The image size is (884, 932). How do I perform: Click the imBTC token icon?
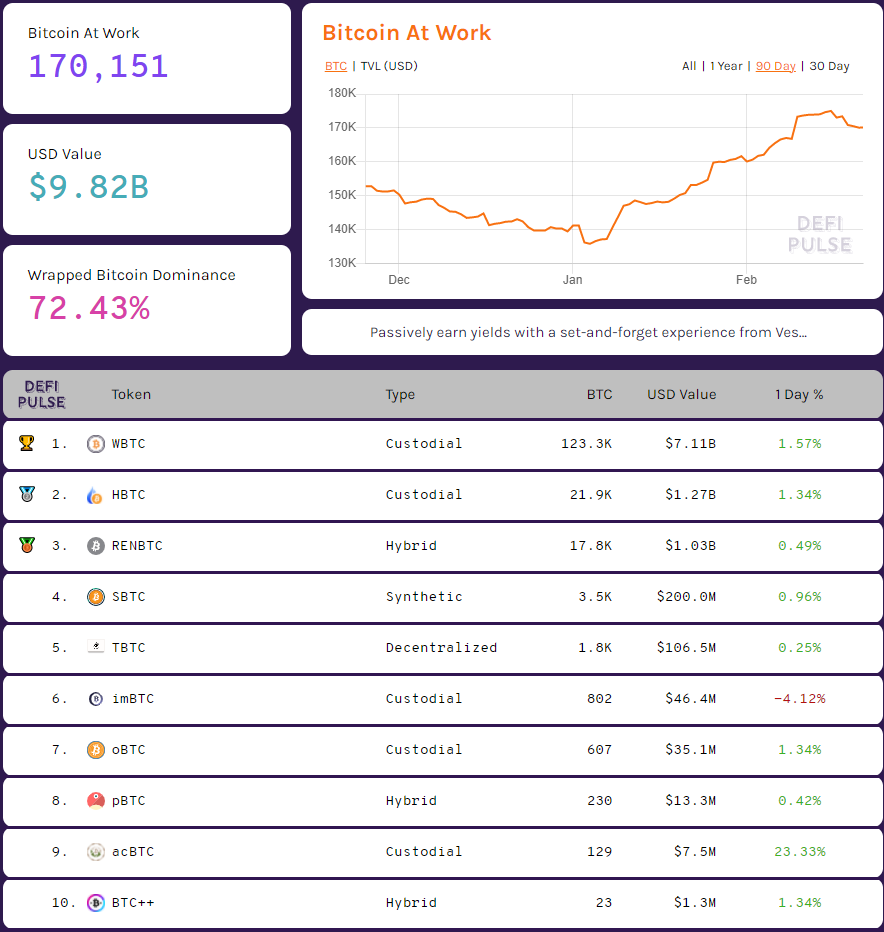95,699
